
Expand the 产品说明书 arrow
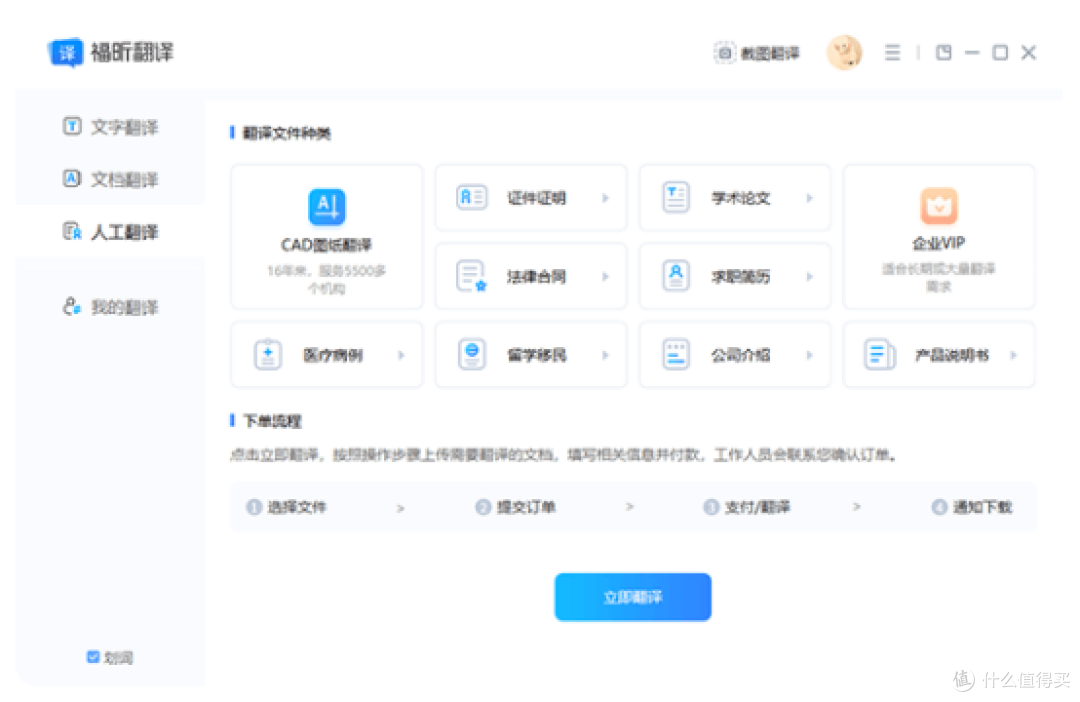point(1013,355)
